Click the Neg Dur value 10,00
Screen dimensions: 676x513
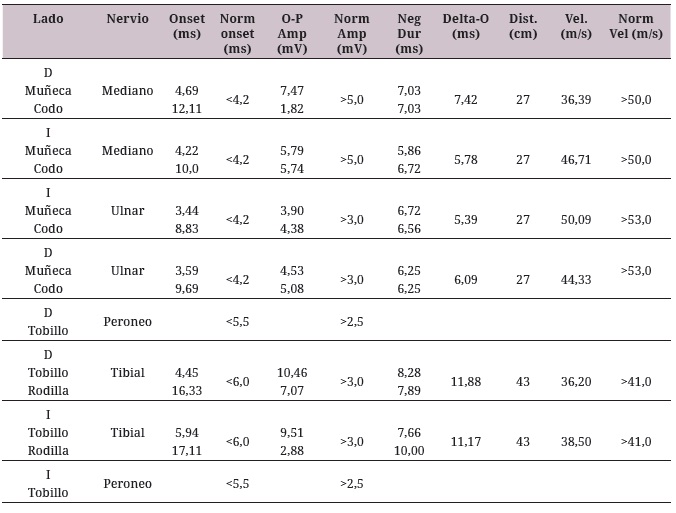click(408, 450)
